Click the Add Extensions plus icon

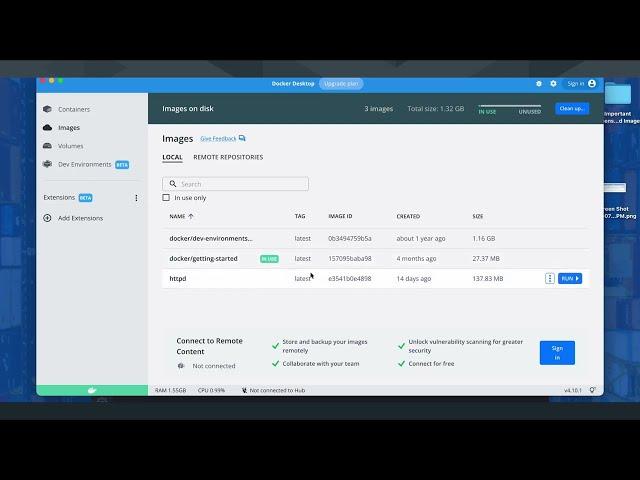pos(47,218)
